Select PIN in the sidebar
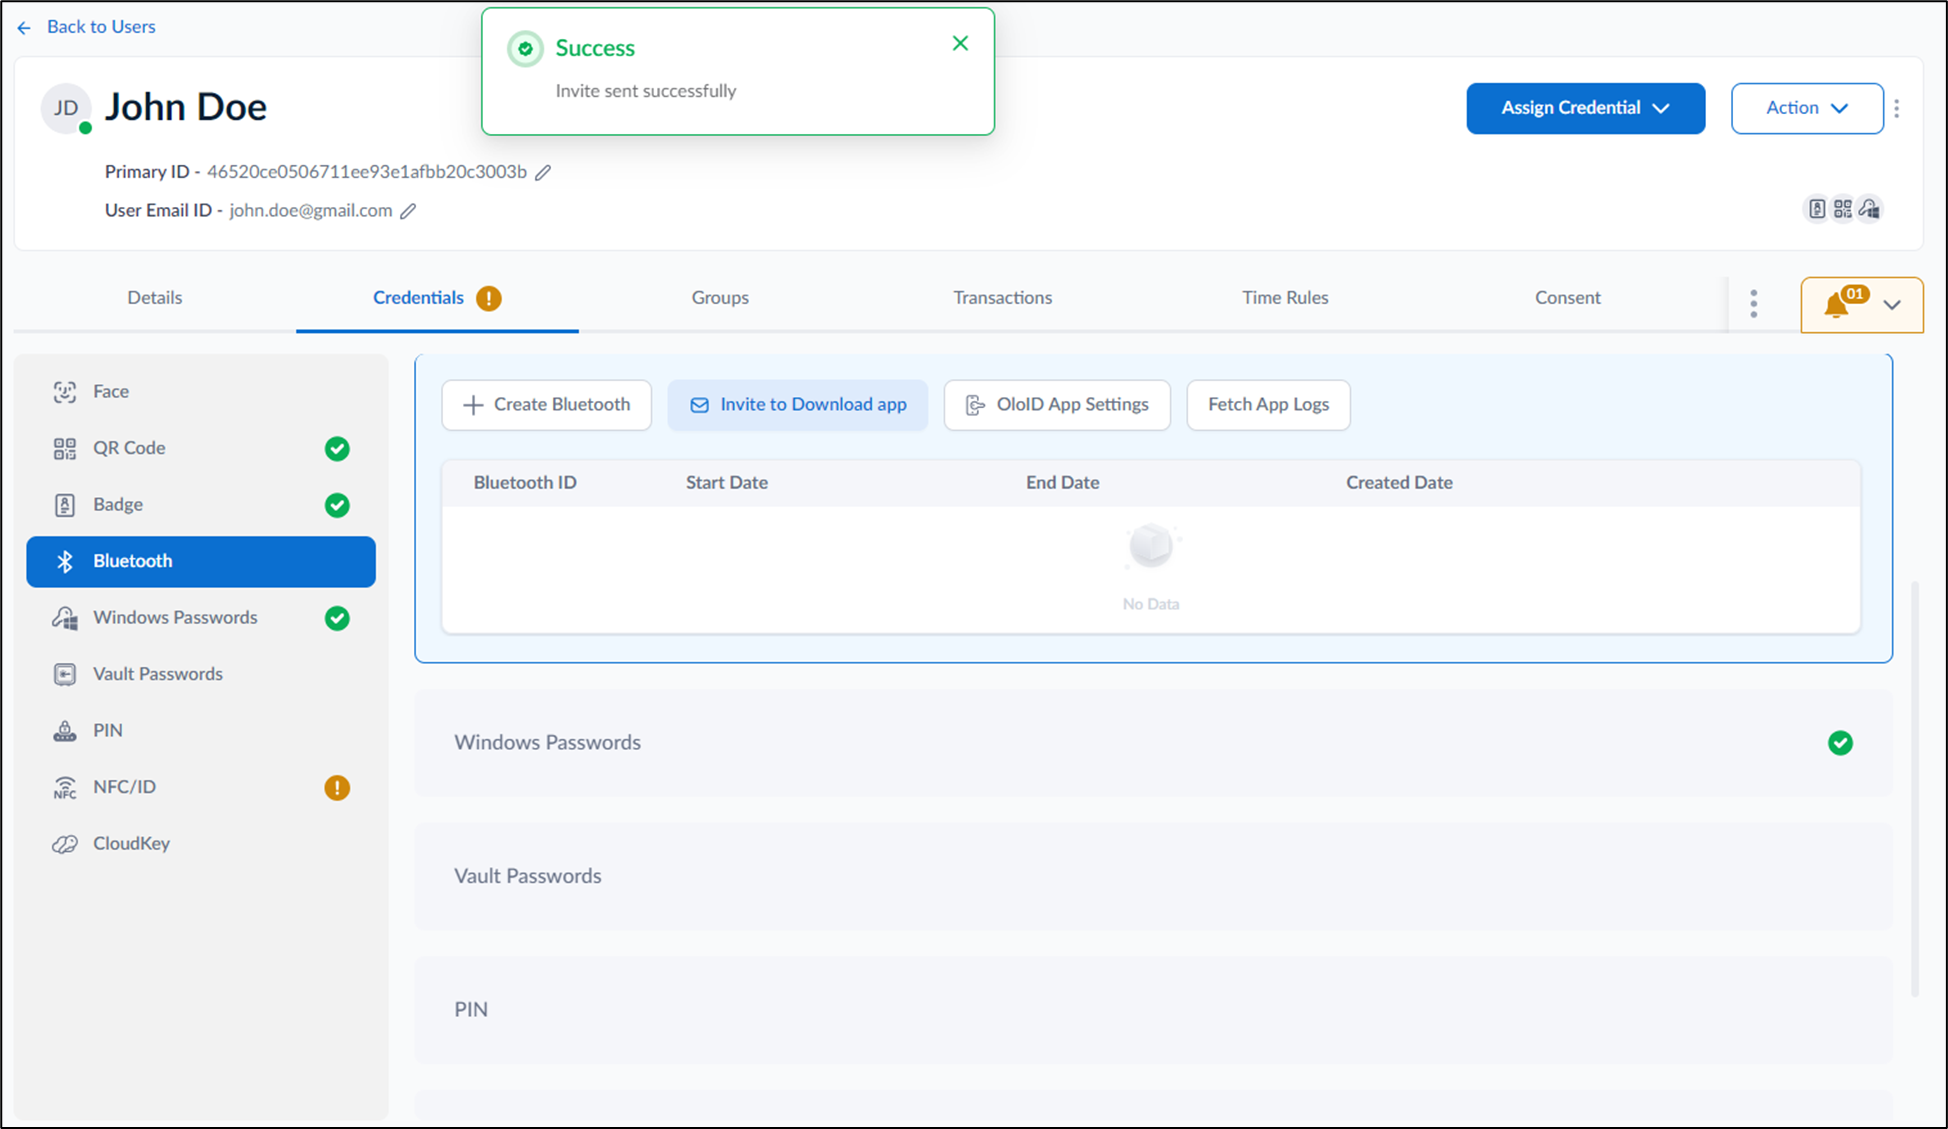The image size is (1948, 1129). 201,730
